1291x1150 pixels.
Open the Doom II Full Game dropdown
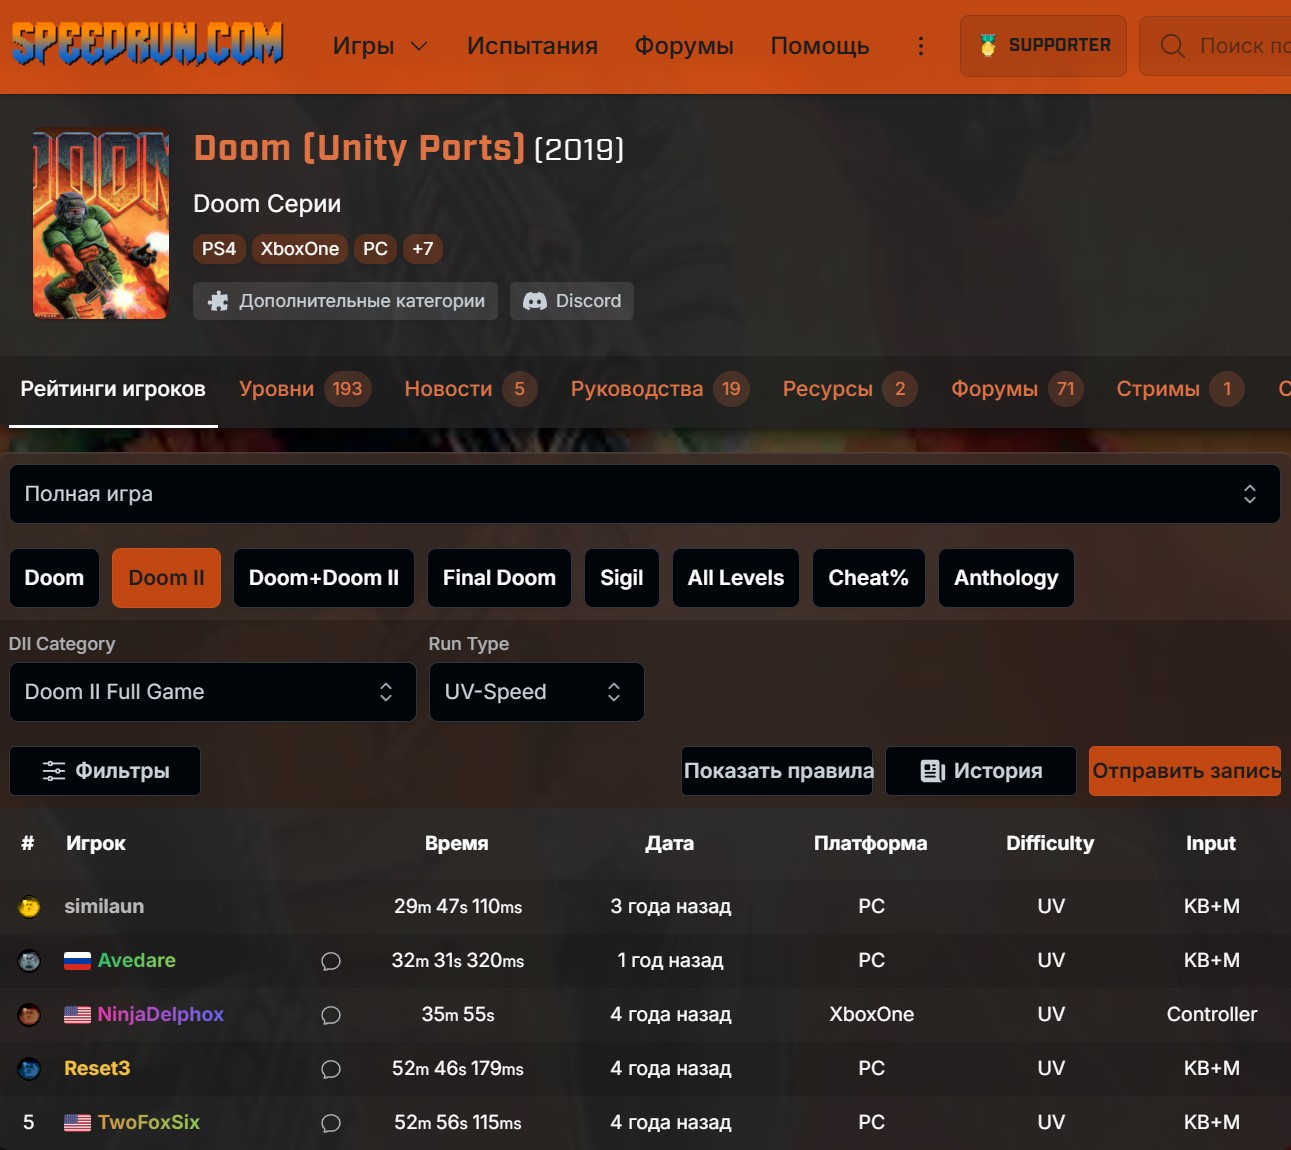click(213, 692)
